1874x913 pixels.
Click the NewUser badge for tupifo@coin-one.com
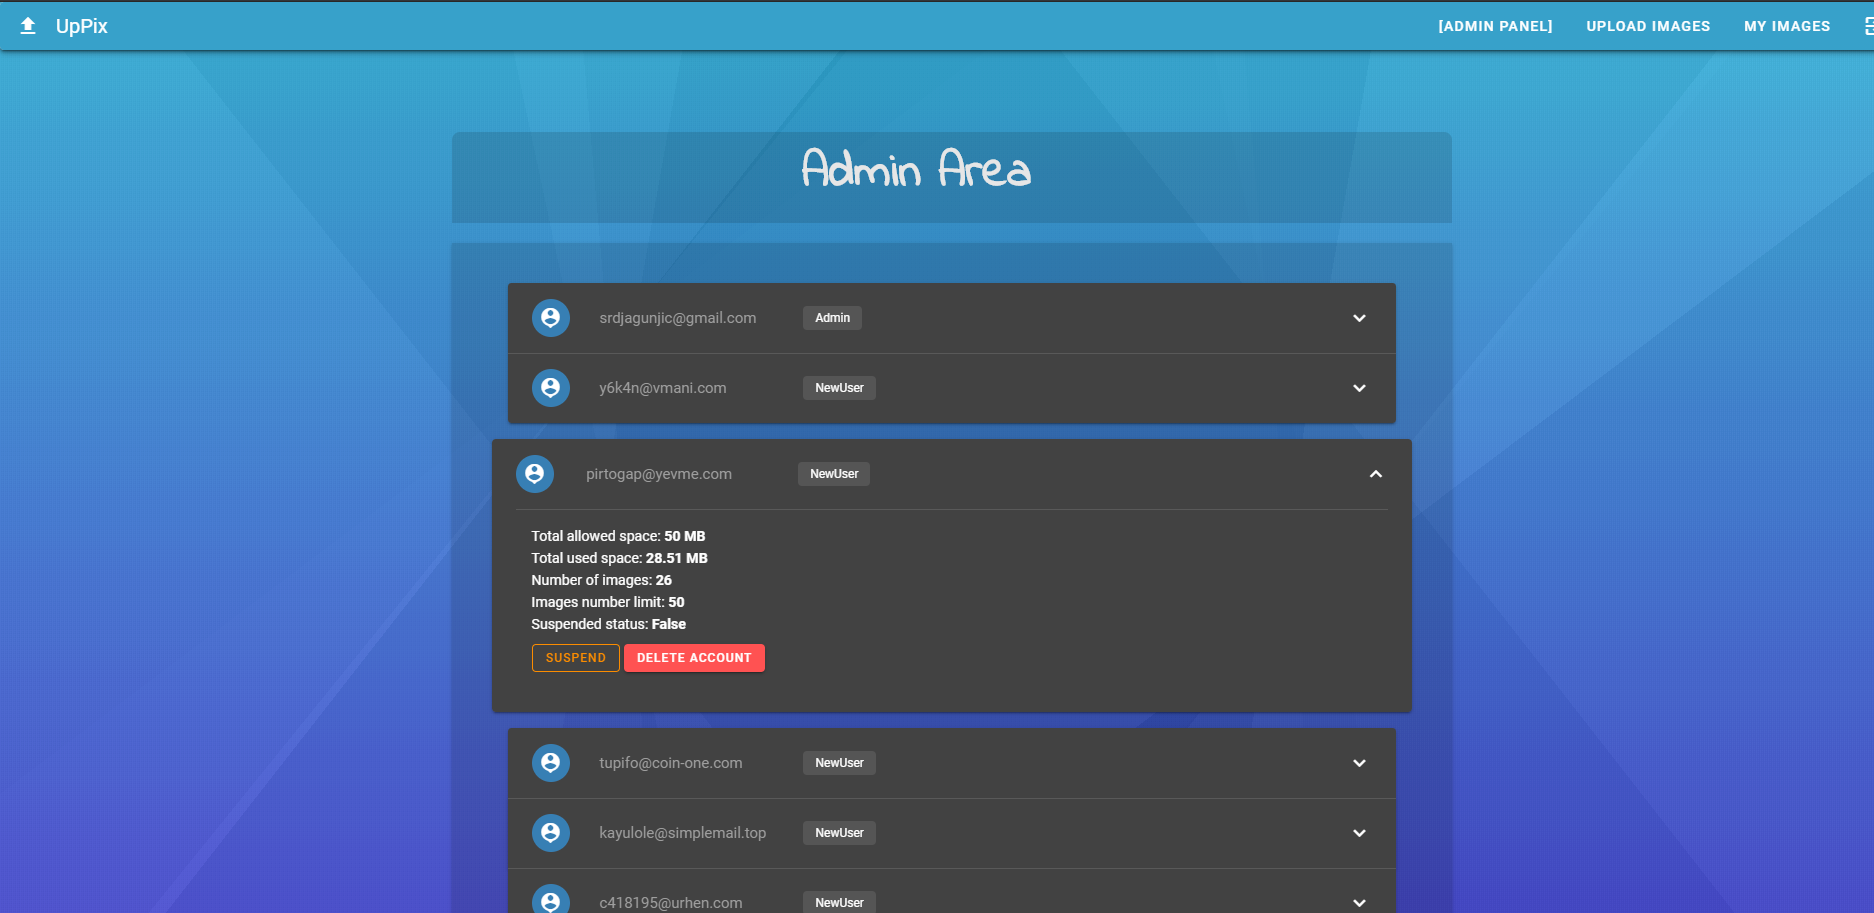(839, 762)
